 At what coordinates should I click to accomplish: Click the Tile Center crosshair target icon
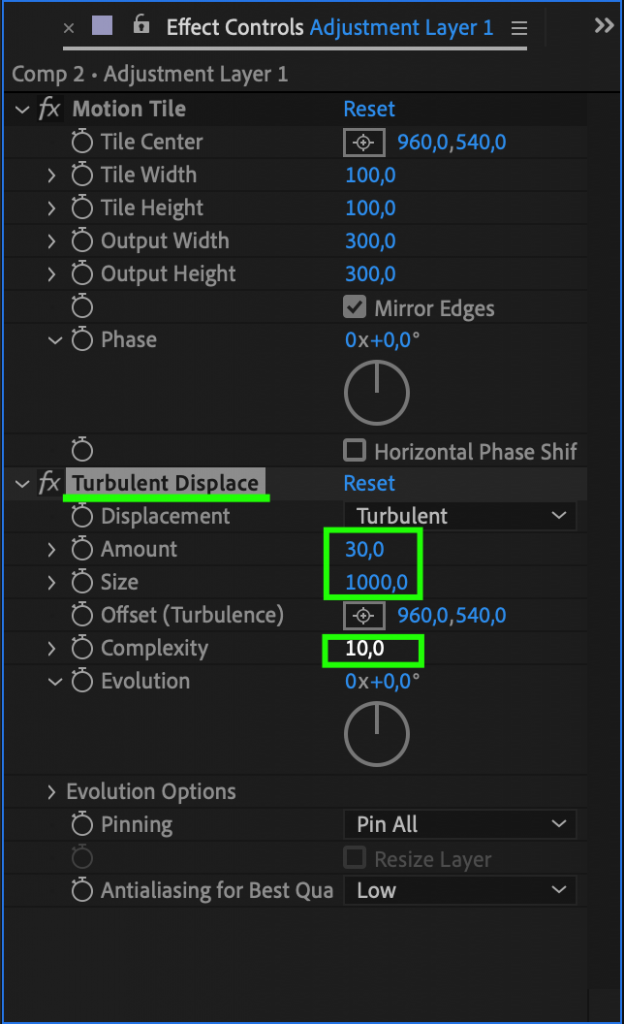[363, 142]
